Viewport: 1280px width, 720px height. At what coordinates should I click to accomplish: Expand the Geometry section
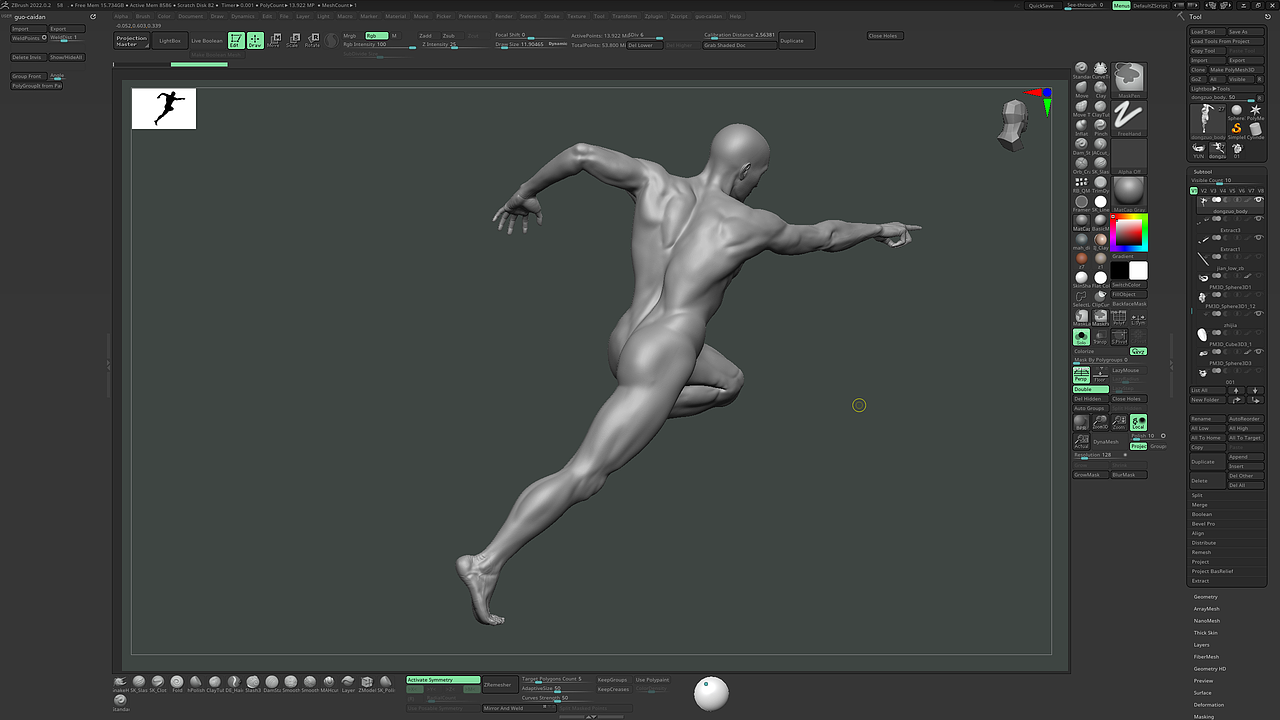click(x=1206, y=597)
